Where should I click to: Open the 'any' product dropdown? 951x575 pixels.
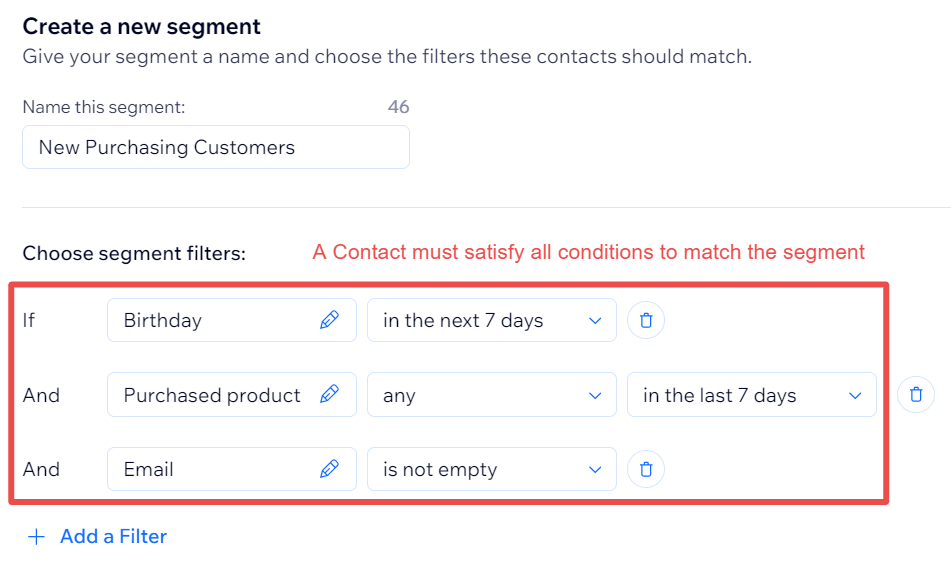click(492, 394)
